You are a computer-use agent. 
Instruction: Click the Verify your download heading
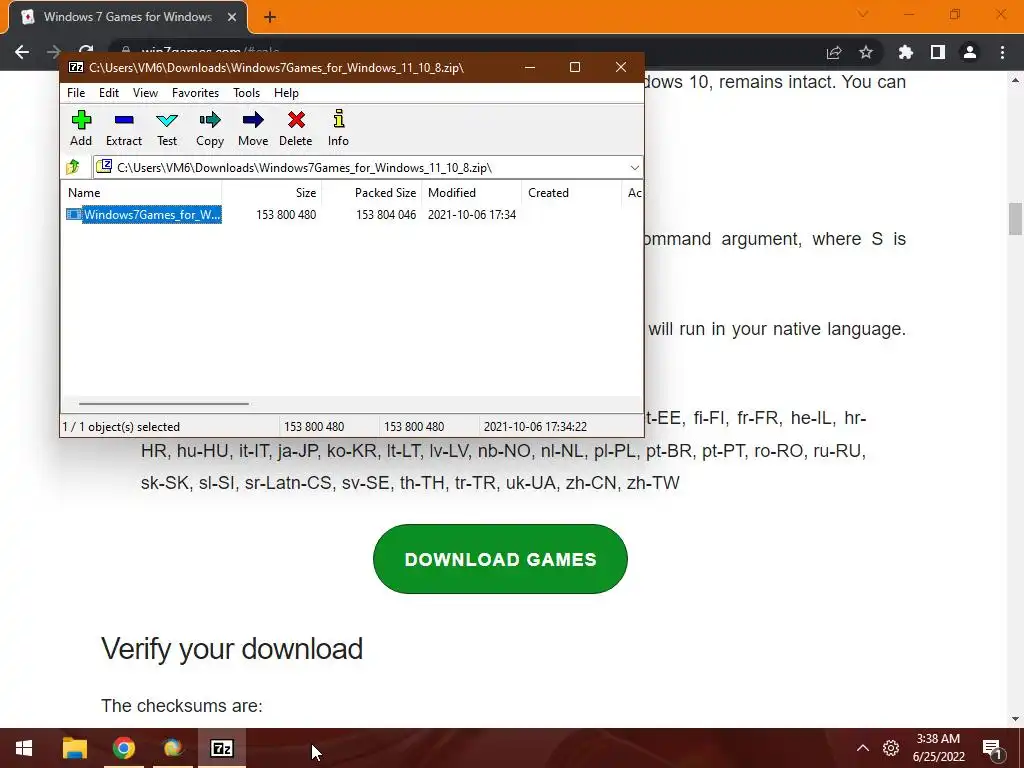tap(232, 648)
